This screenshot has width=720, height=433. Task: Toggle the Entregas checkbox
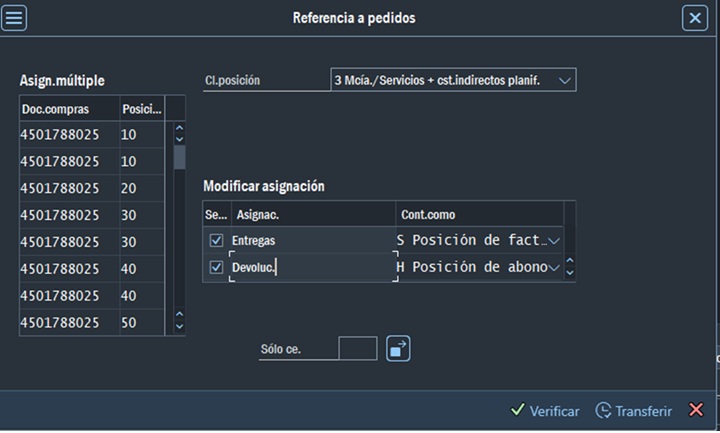pyautogui.click(x=216, y=240)
